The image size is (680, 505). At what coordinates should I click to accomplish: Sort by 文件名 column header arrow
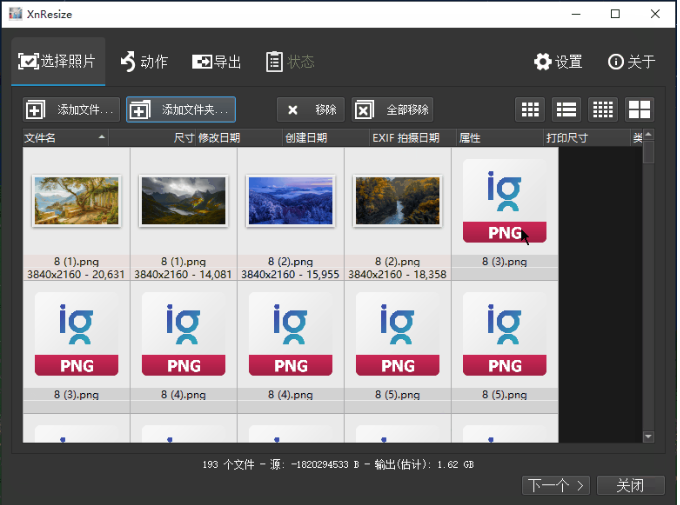[101, 137]
